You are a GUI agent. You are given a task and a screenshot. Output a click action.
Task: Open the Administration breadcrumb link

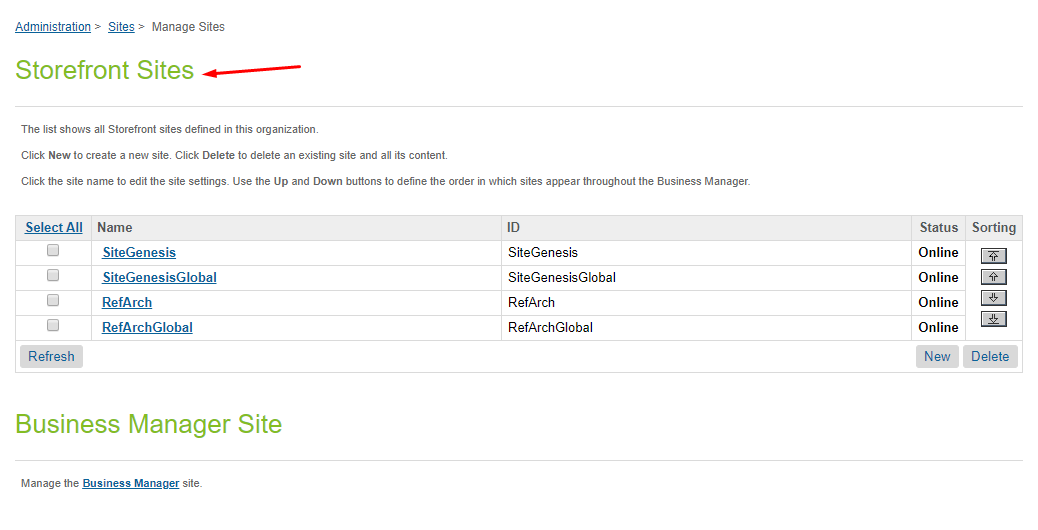pyautogui.click(x=53, y=27)
